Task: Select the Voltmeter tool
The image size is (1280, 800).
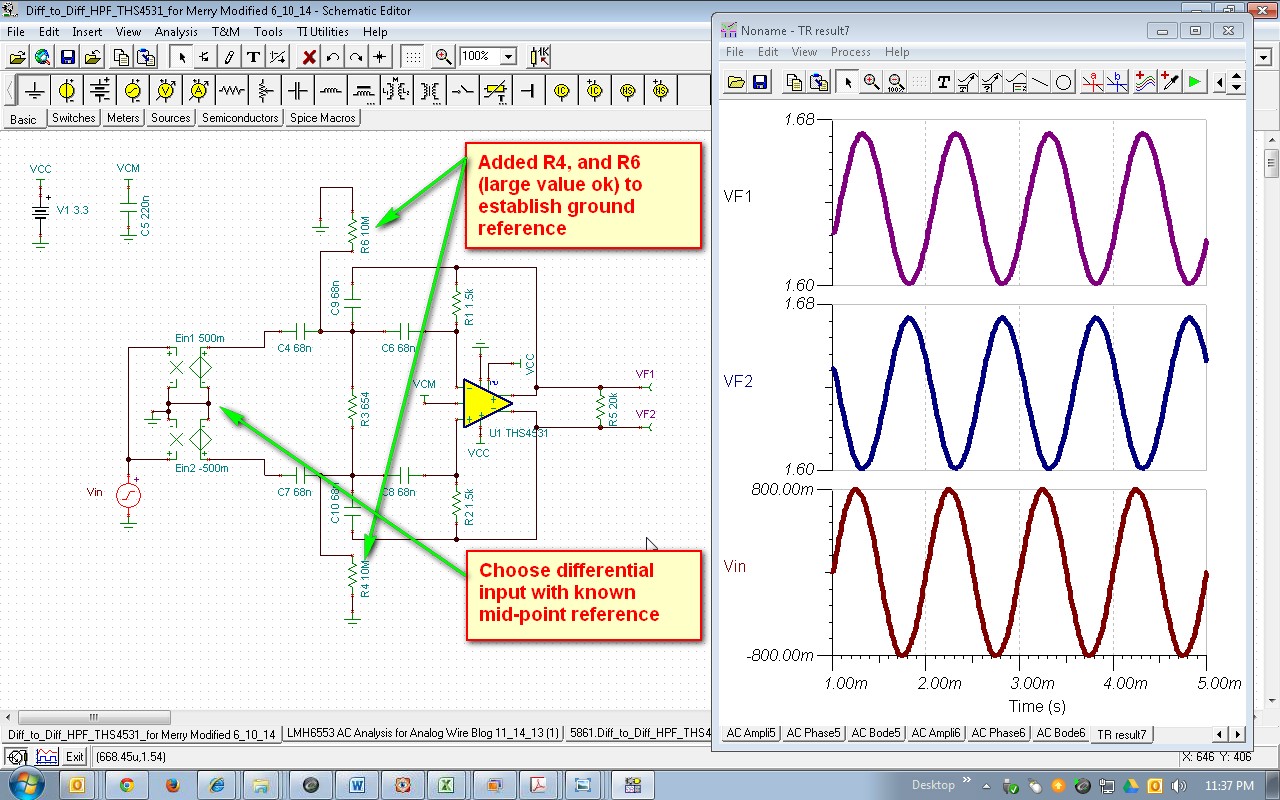Action: pyautogui.click(x=166, y=90)
